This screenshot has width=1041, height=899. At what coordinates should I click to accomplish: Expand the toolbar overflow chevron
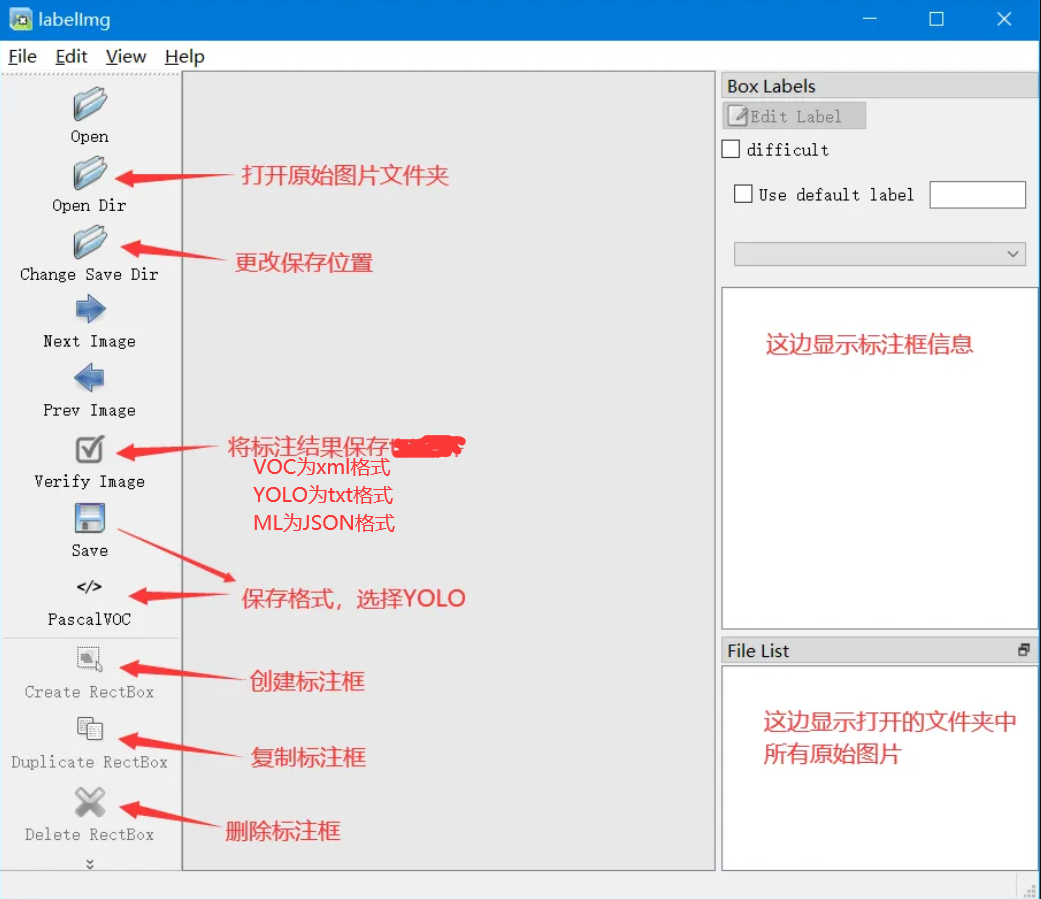pyautogui.click(x=90, y=863)
